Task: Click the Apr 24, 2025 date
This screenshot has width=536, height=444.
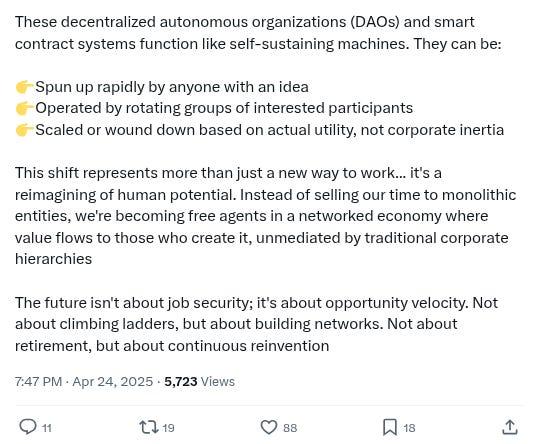Action: tap(112, 381)
